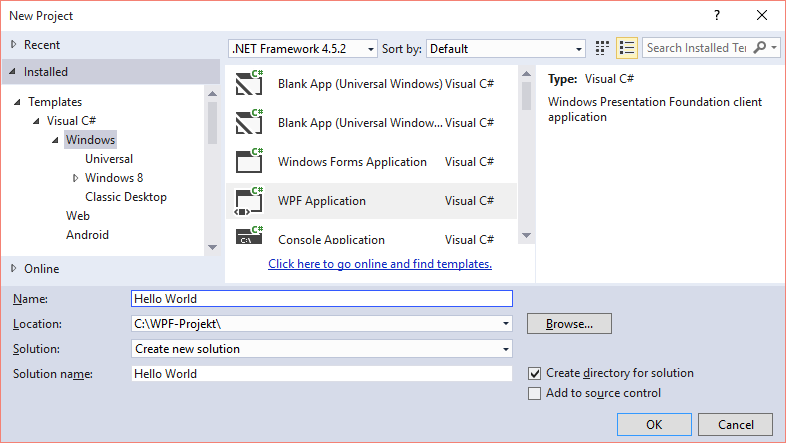Select the Classic Desktop tree item
Screen dimensions: 786x443
point(126,197)
